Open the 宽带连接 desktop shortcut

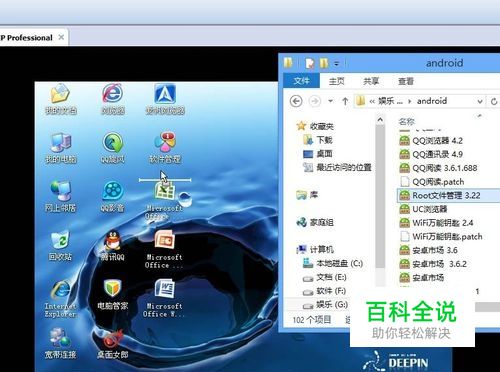[x=60, y=343]
